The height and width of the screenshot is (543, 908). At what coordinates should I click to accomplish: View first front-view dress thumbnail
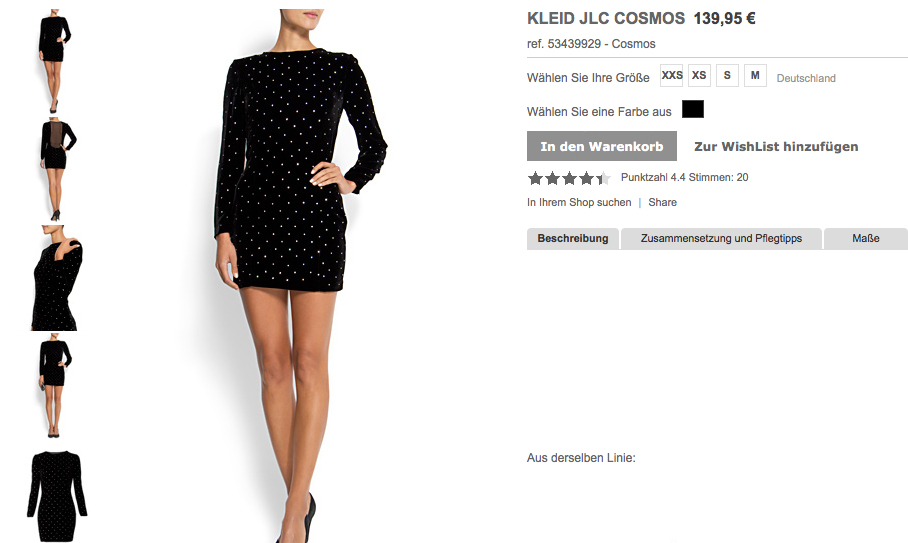pyautogui.click(x=54, y=61)
